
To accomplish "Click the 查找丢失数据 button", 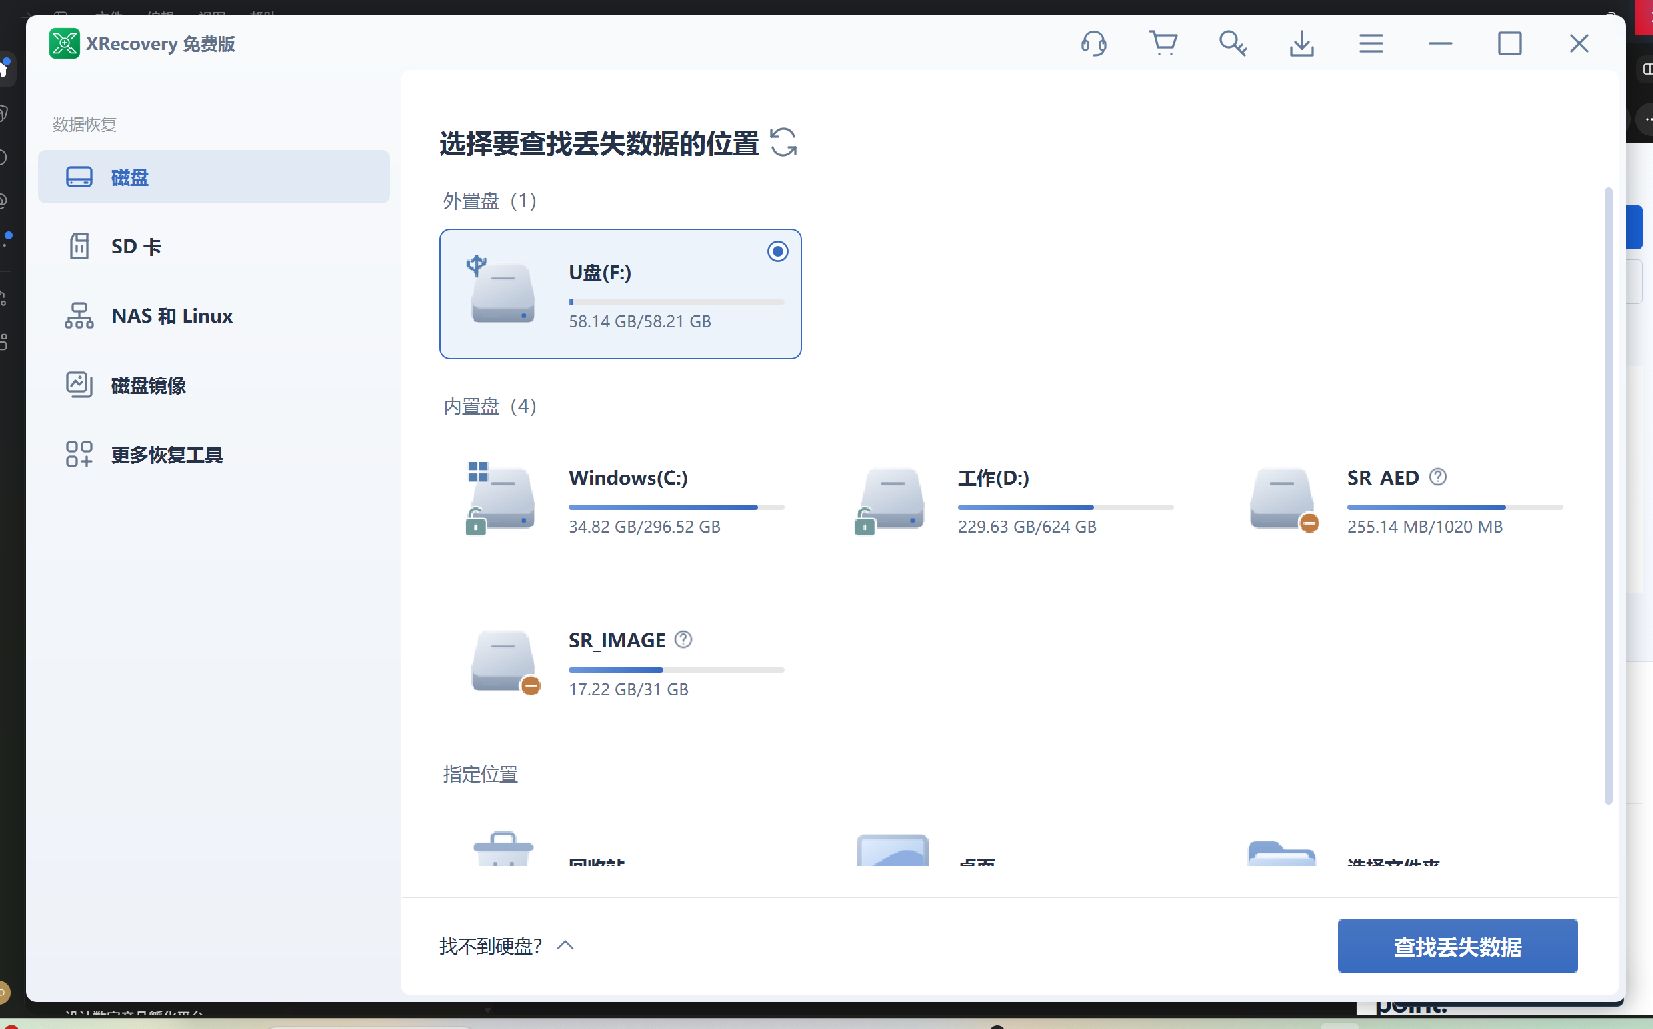I will click(1457, 946).
